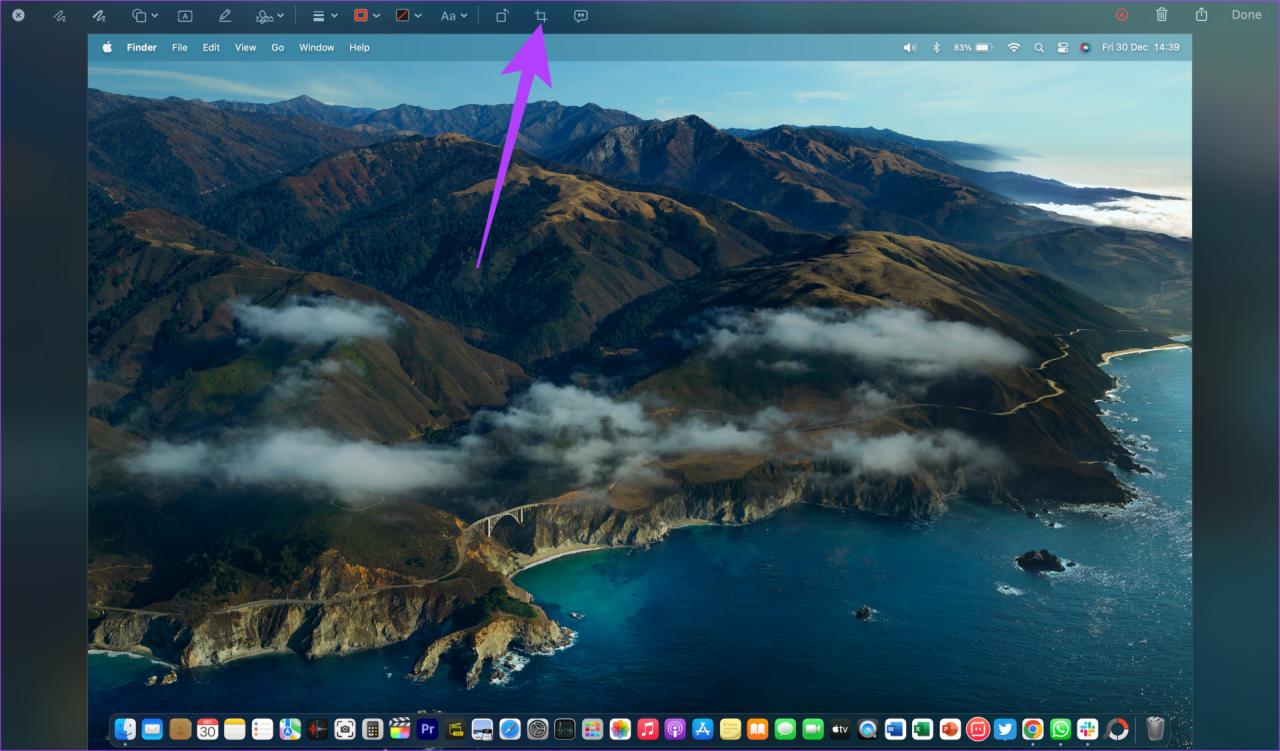Open the Share menu icon
The image size is (1280, 751).
[1201, 15]
